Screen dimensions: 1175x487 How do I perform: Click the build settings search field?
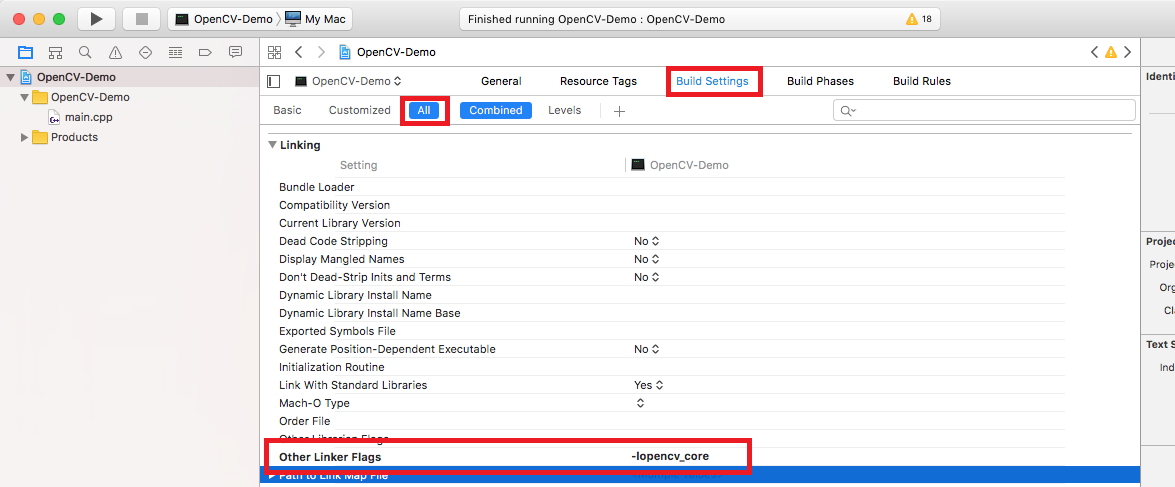pos(984,110)
